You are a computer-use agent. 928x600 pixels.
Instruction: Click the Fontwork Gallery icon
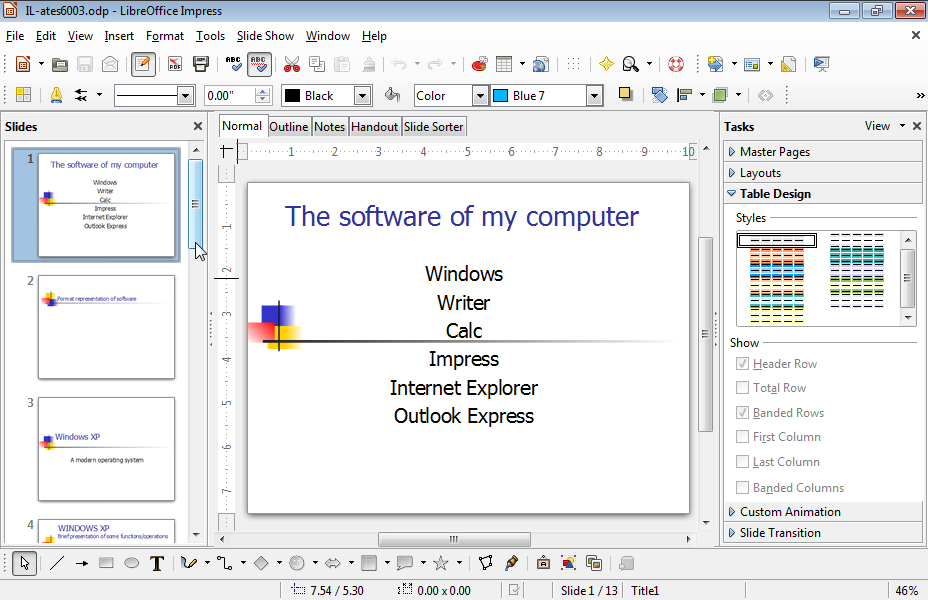(543, 563)
